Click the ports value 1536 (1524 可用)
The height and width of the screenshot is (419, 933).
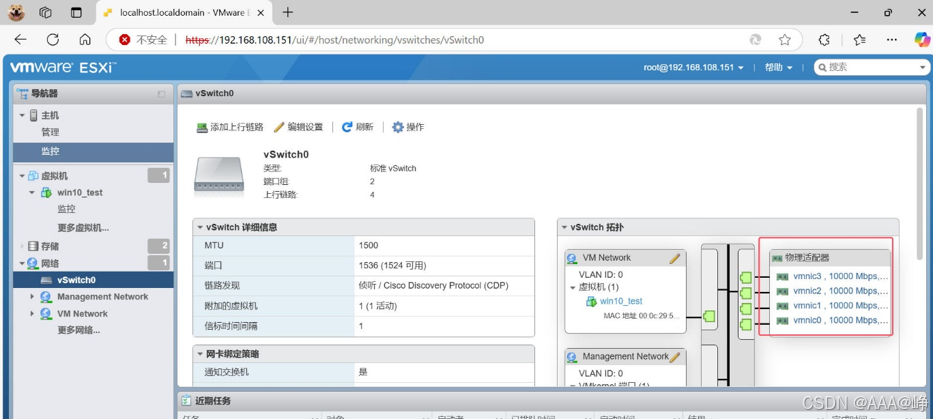(393, 265)
